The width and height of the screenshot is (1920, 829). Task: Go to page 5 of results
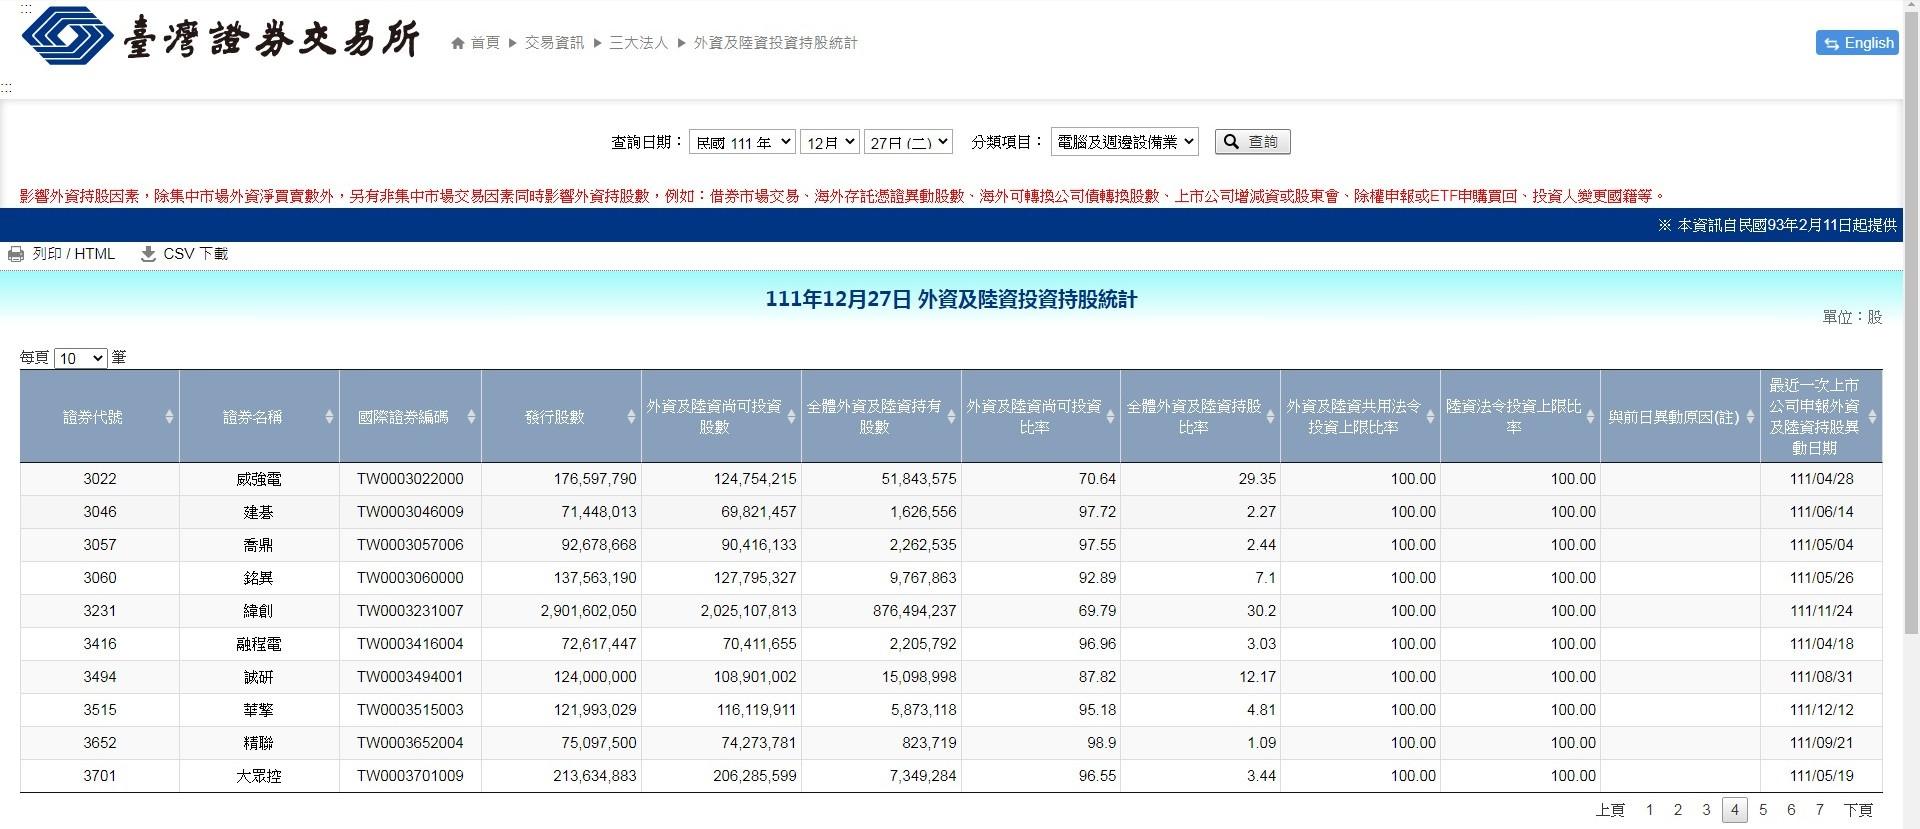point(1763,810)
